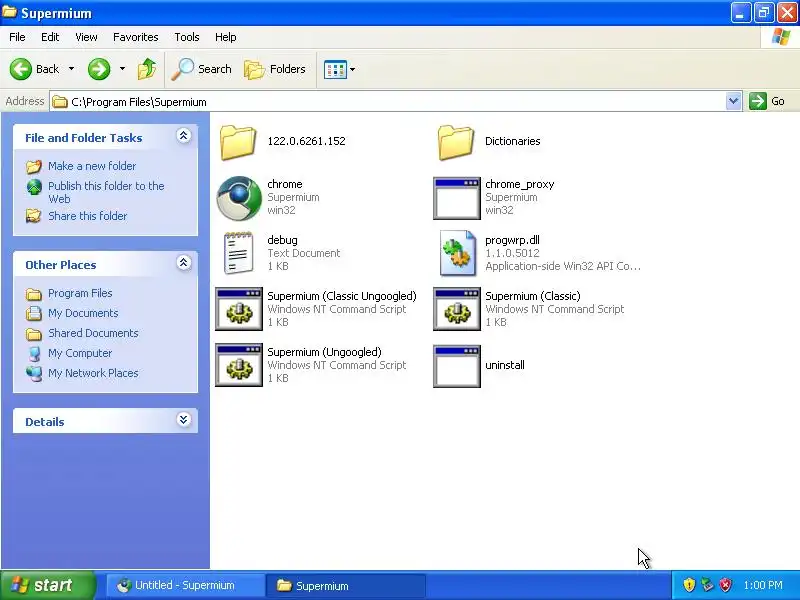
Task: Click the Shared Documents folder icon
Action: click(34, 334)
